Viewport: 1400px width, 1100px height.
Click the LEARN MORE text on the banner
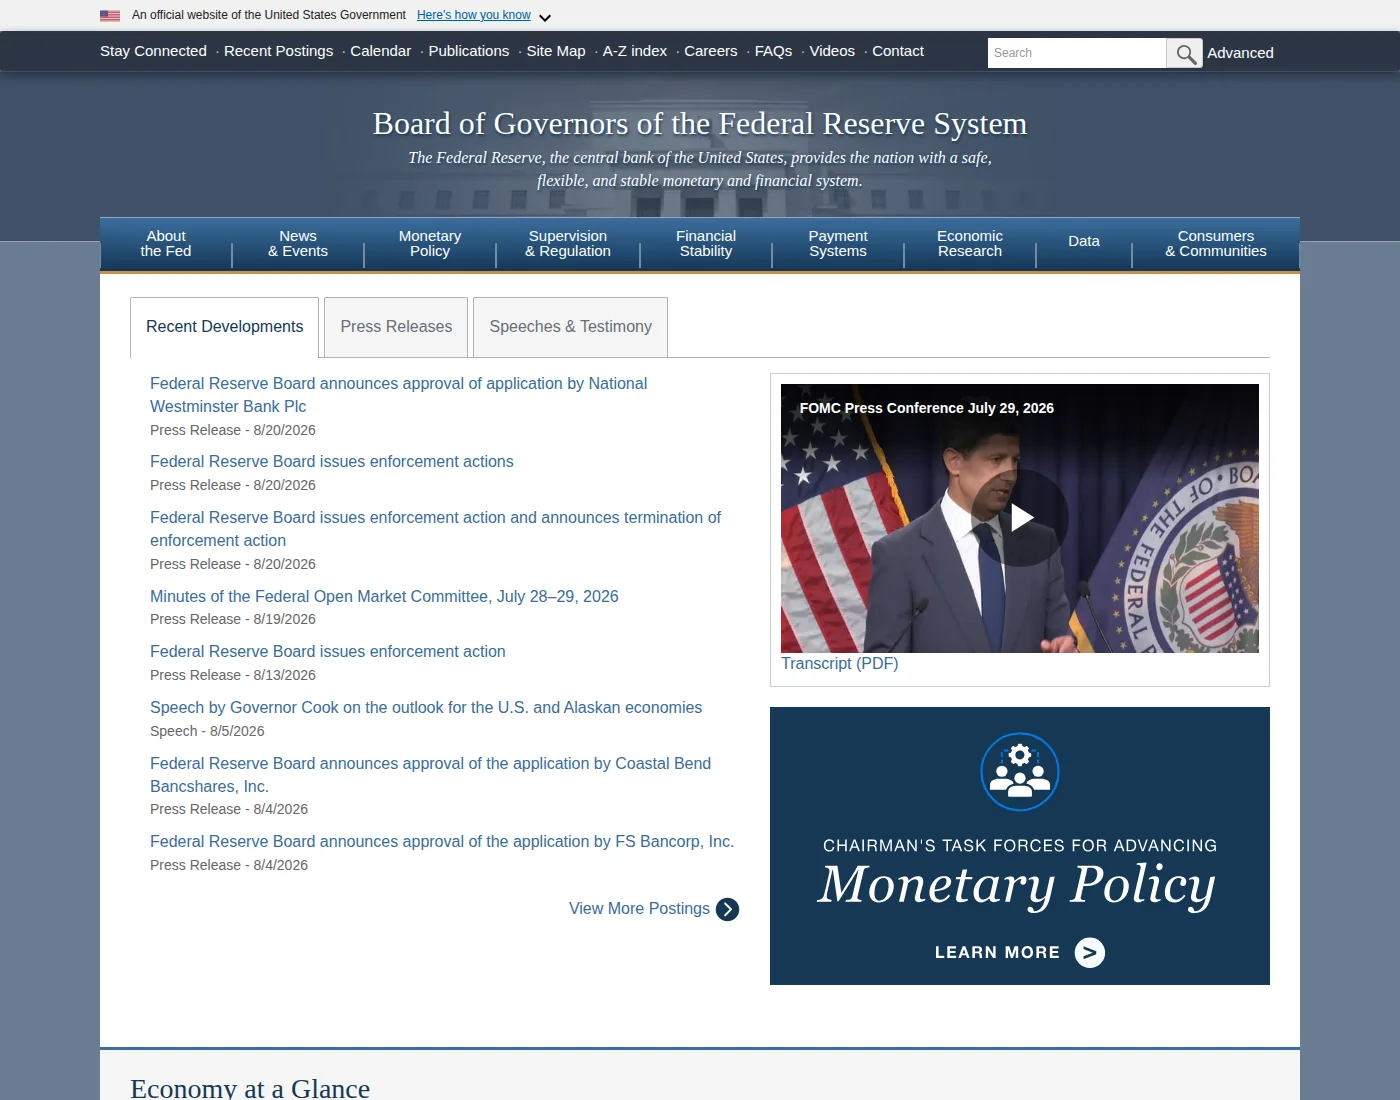997,953
